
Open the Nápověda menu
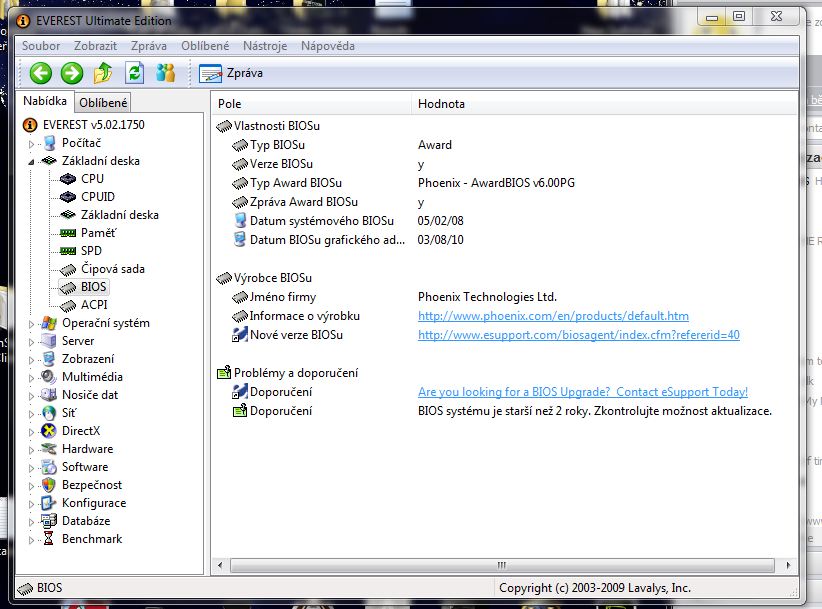[328, 46]
